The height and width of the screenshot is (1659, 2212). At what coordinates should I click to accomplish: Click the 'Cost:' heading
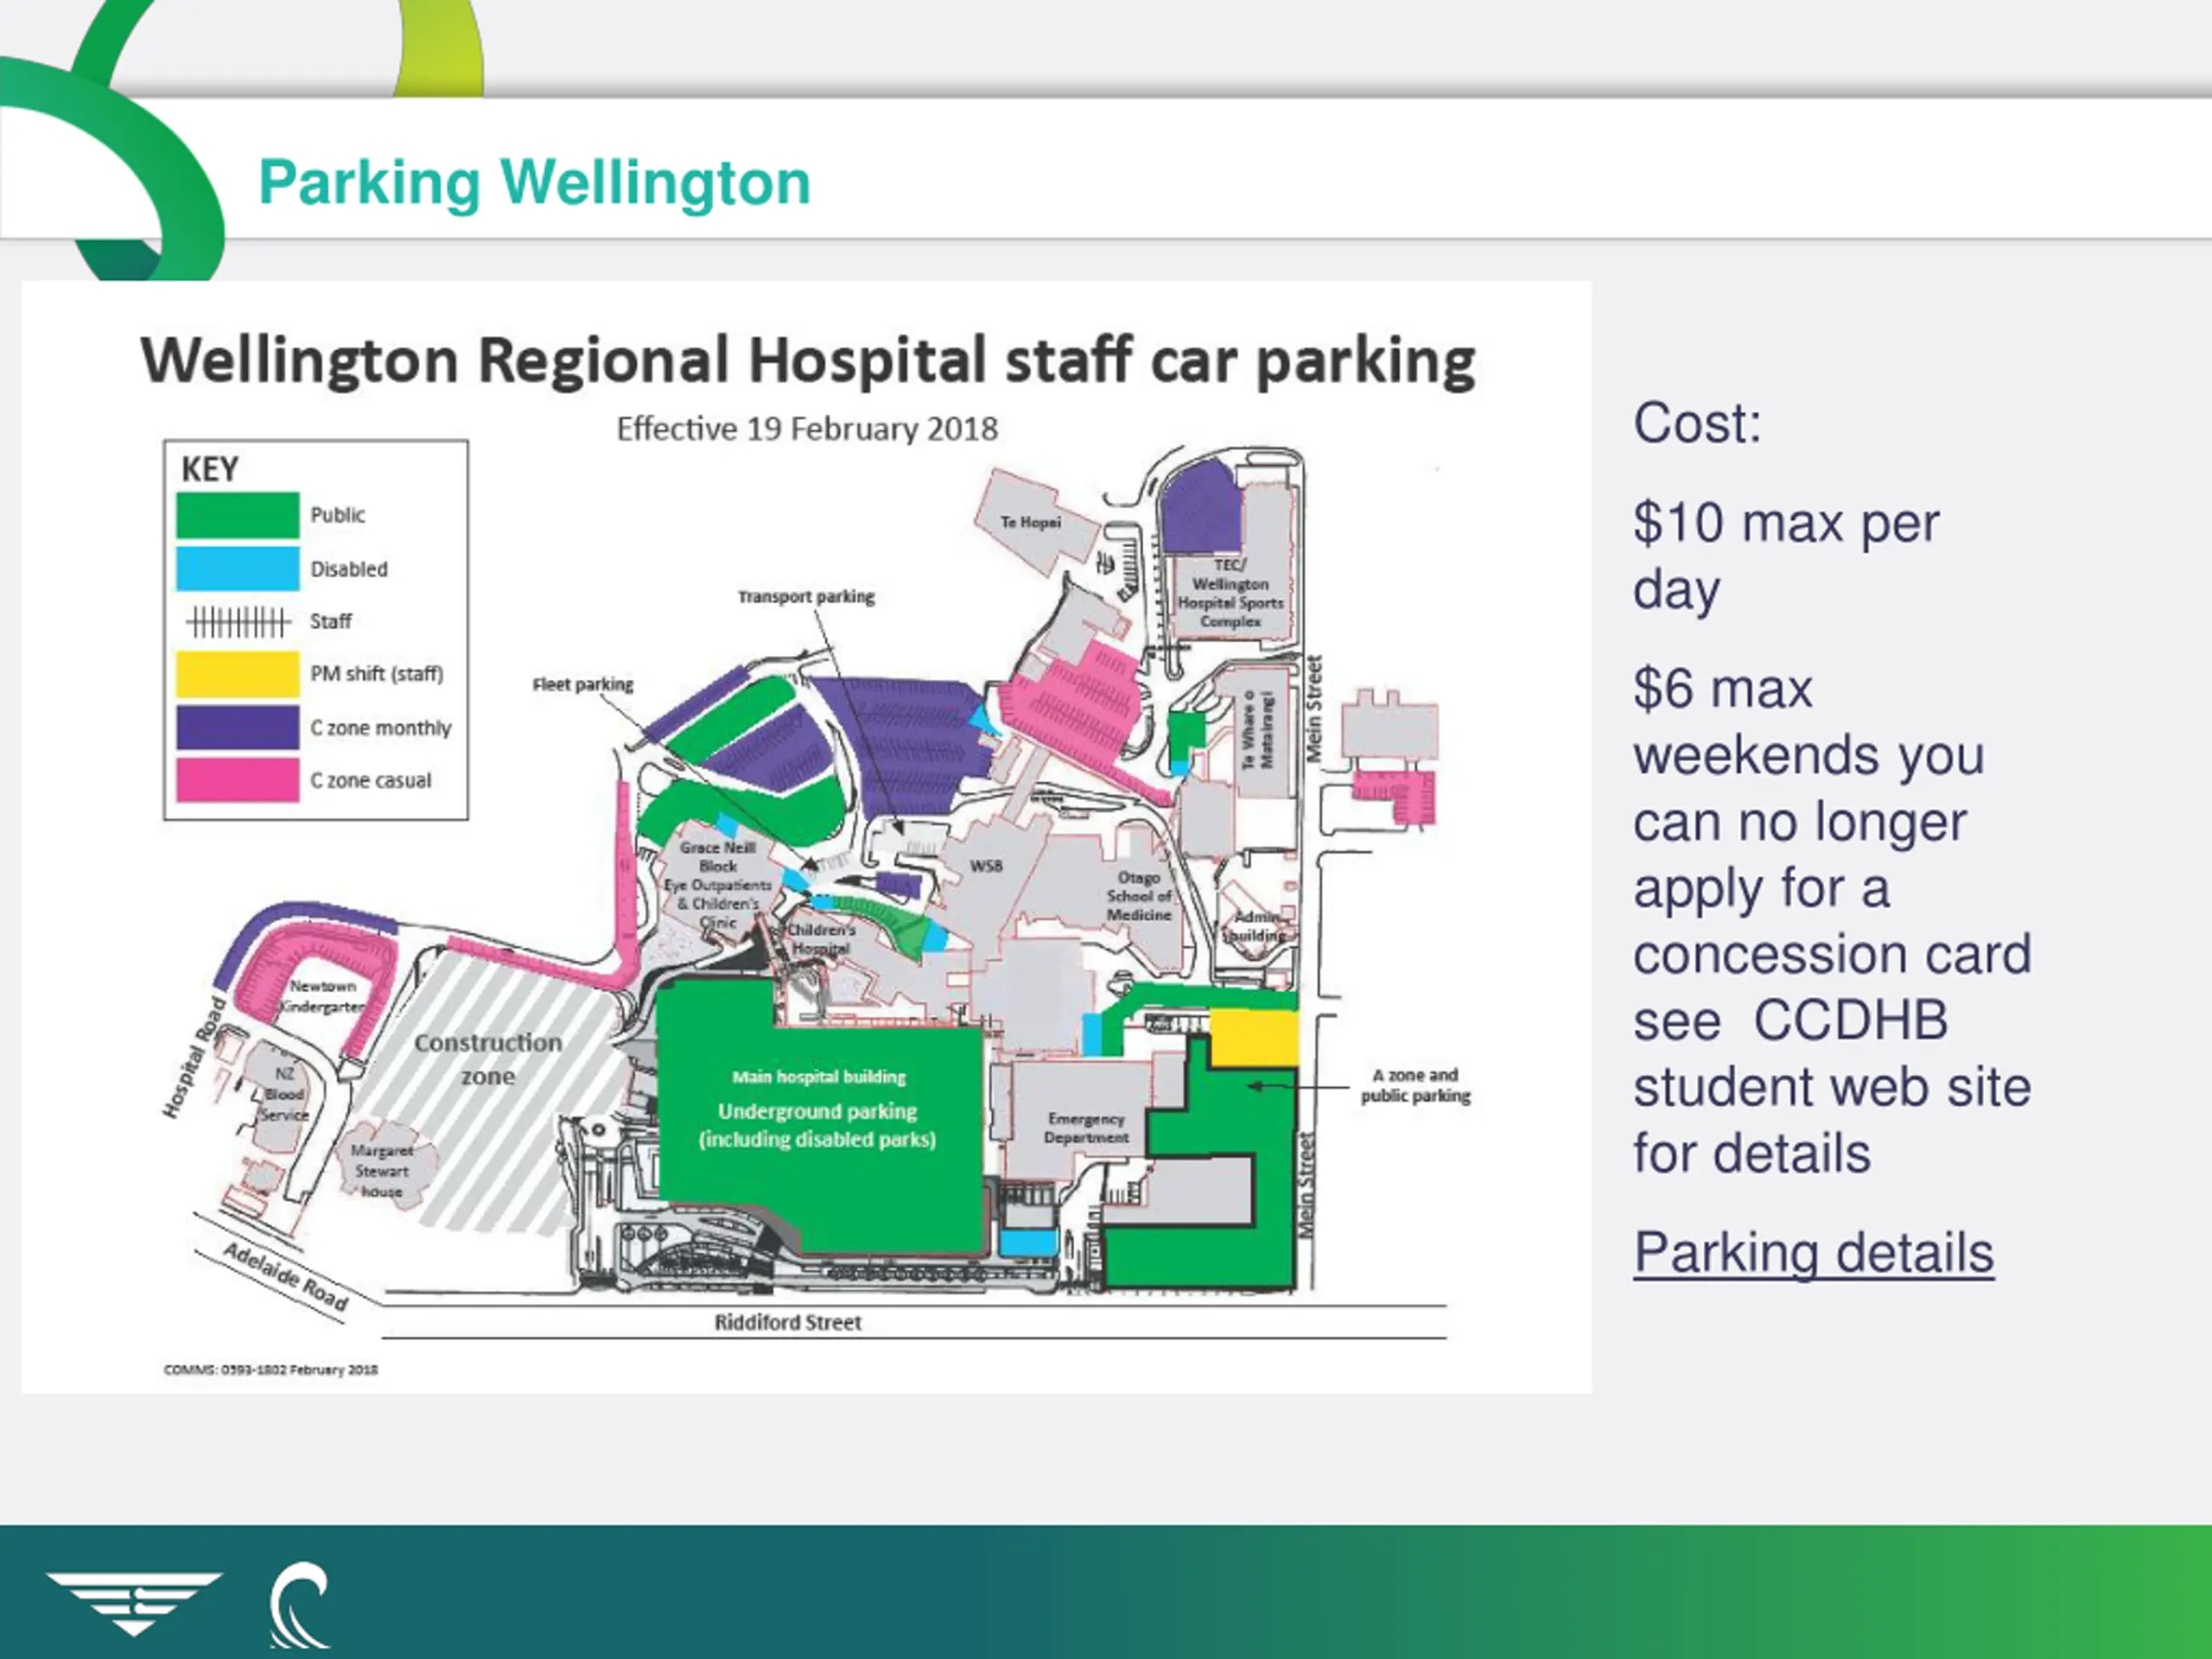point(1697,423)
